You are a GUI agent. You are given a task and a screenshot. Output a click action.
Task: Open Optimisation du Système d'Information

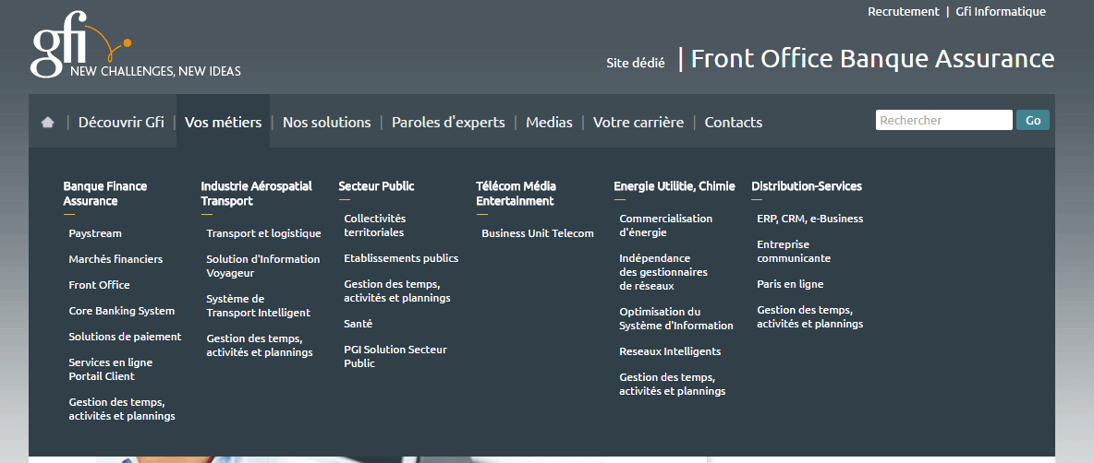(x=676, y=319)
